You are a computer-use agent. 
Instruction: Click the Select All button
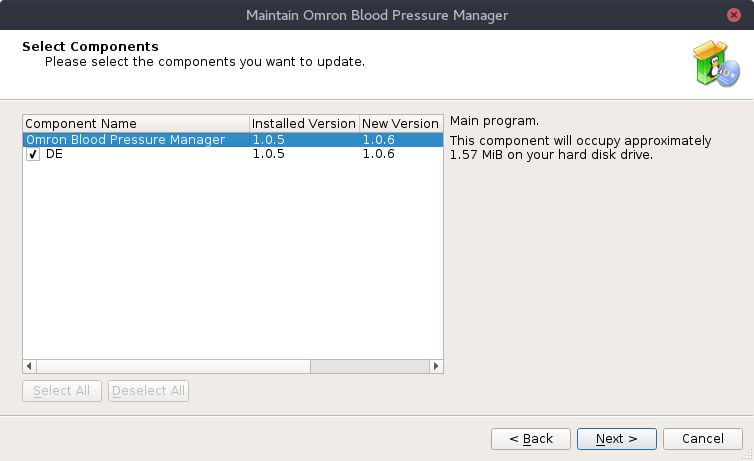coord(62,391)
